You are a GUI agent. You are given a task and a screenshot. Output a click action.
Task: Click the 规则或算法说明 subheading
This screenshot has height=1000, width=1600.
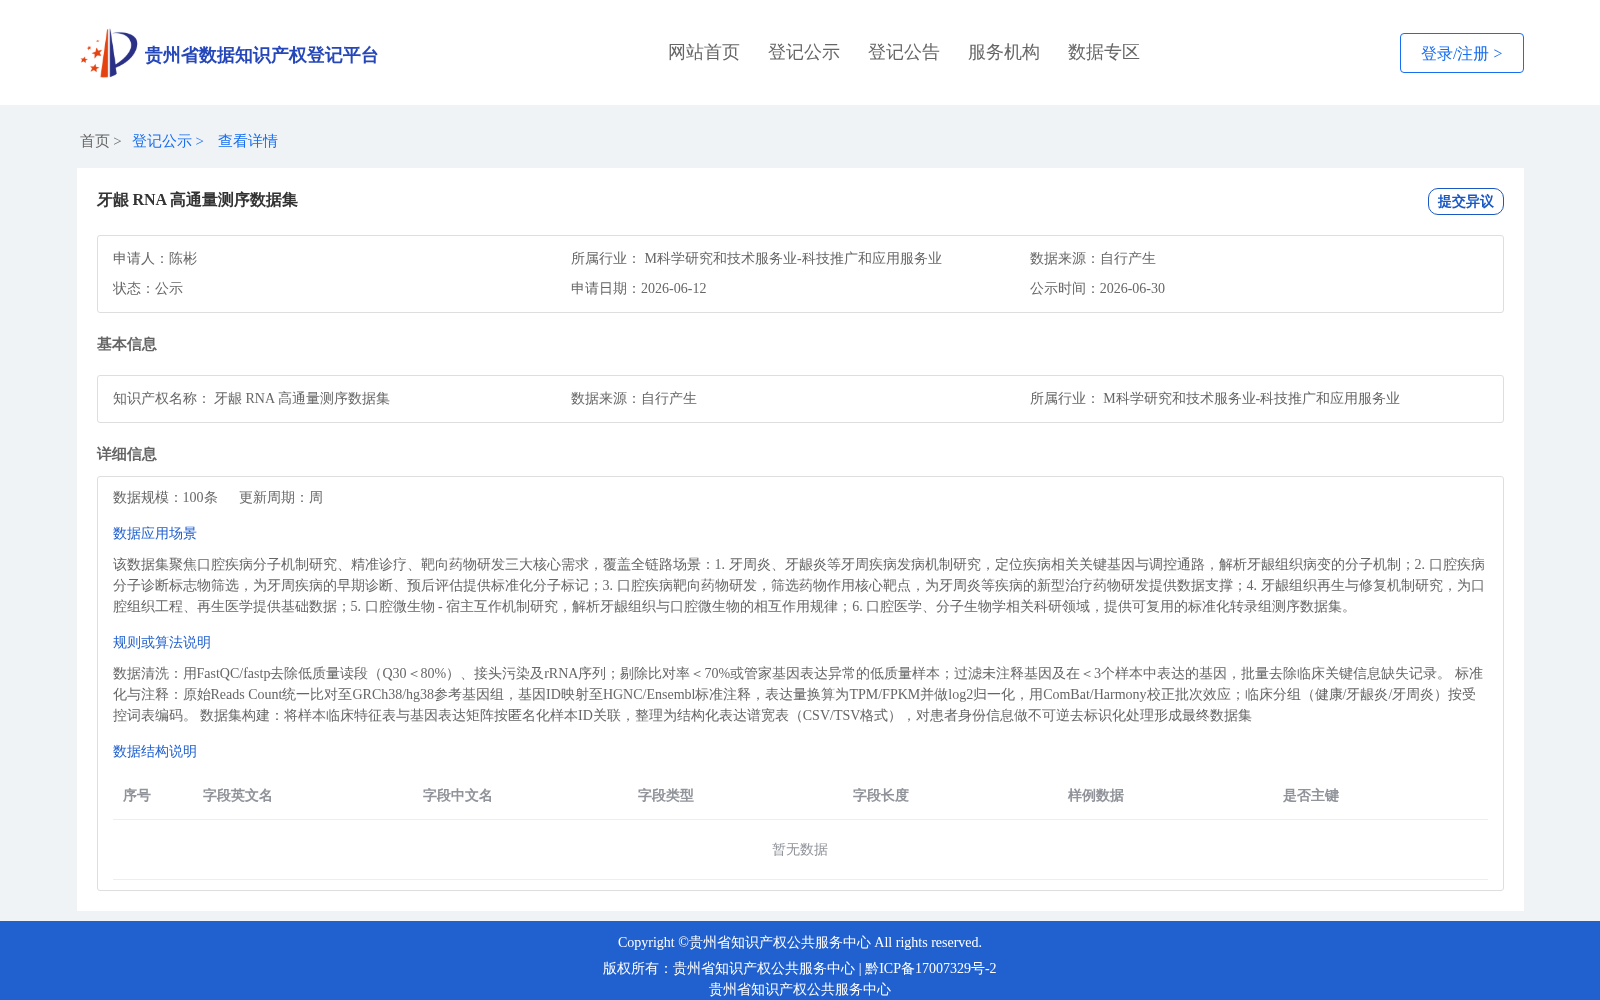[x=162, y=642]
